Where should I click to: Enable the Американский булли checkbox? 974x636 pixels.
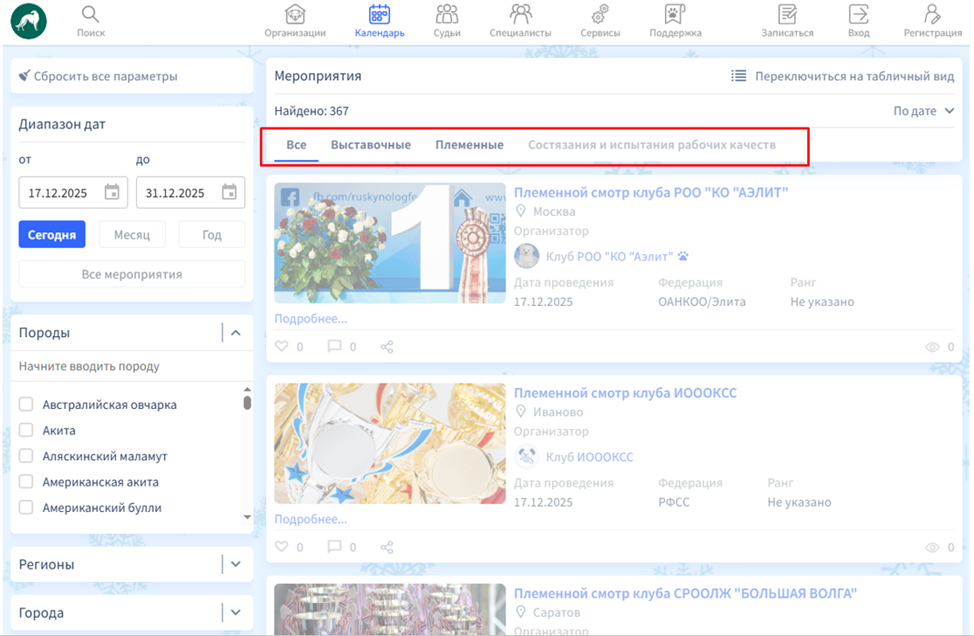click(27, 508)
